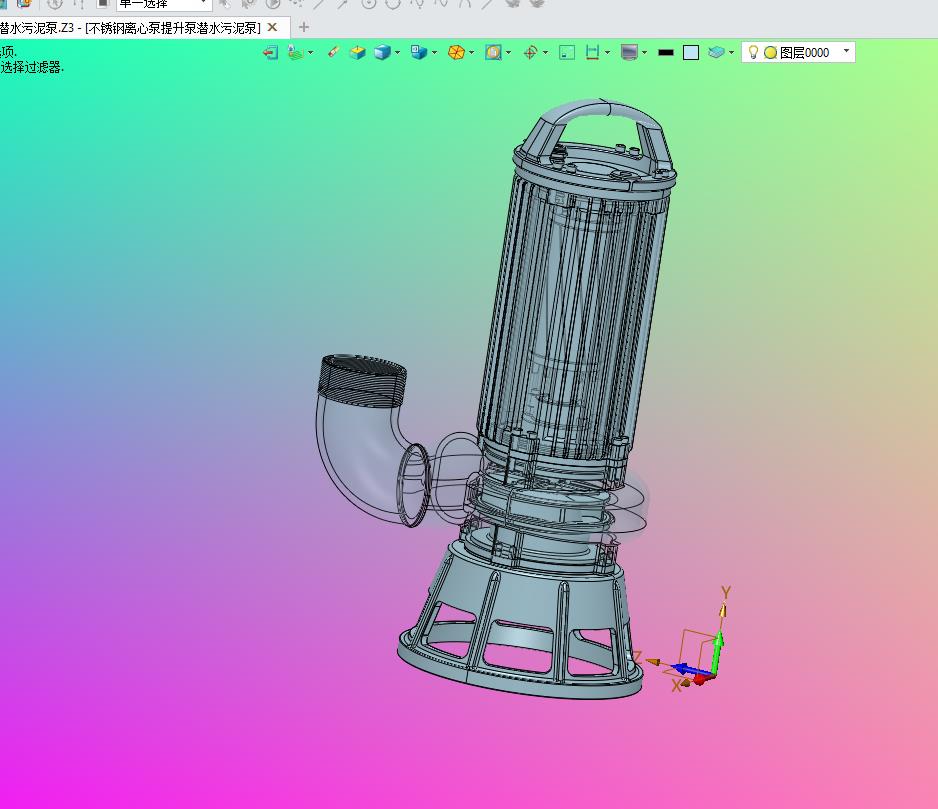The height and width of the screenshot is (809, 938).
Task: Click the yellow-topped box view icon
Action: 358,53
